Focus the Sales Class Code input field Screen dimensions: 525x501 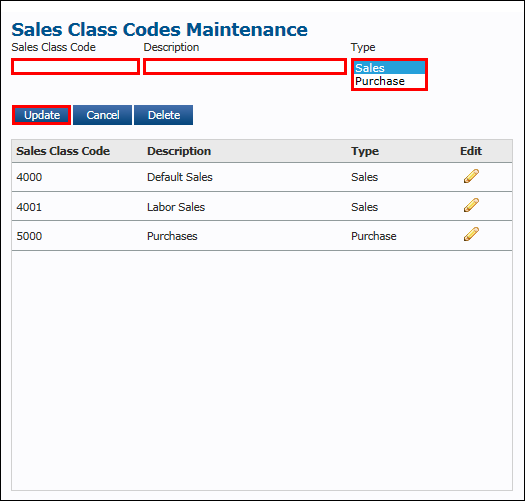[75, 67]
